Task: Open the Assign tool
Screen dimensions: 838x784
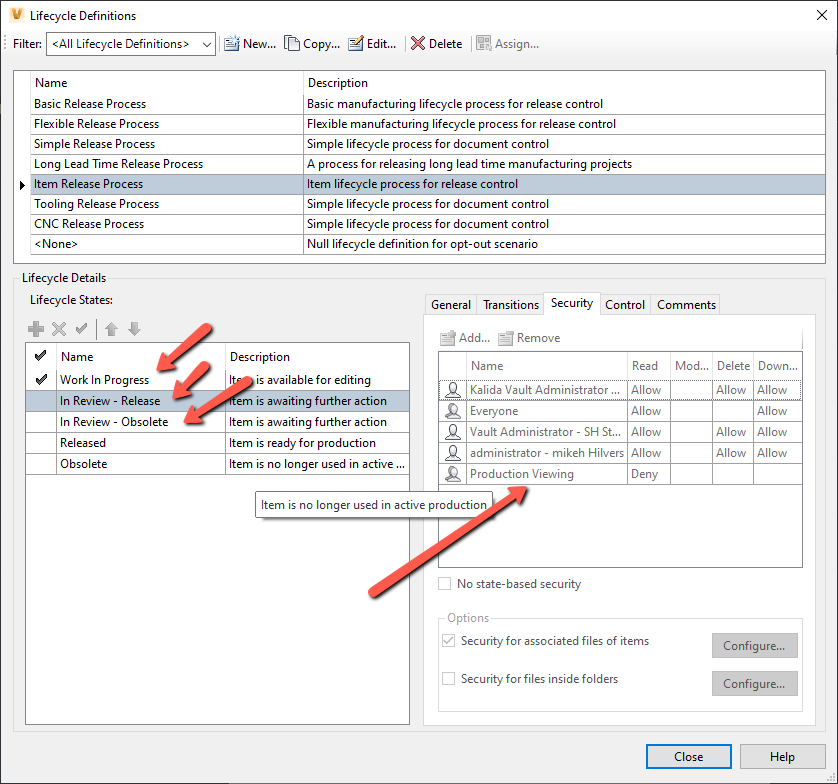Action: point(505,43)
